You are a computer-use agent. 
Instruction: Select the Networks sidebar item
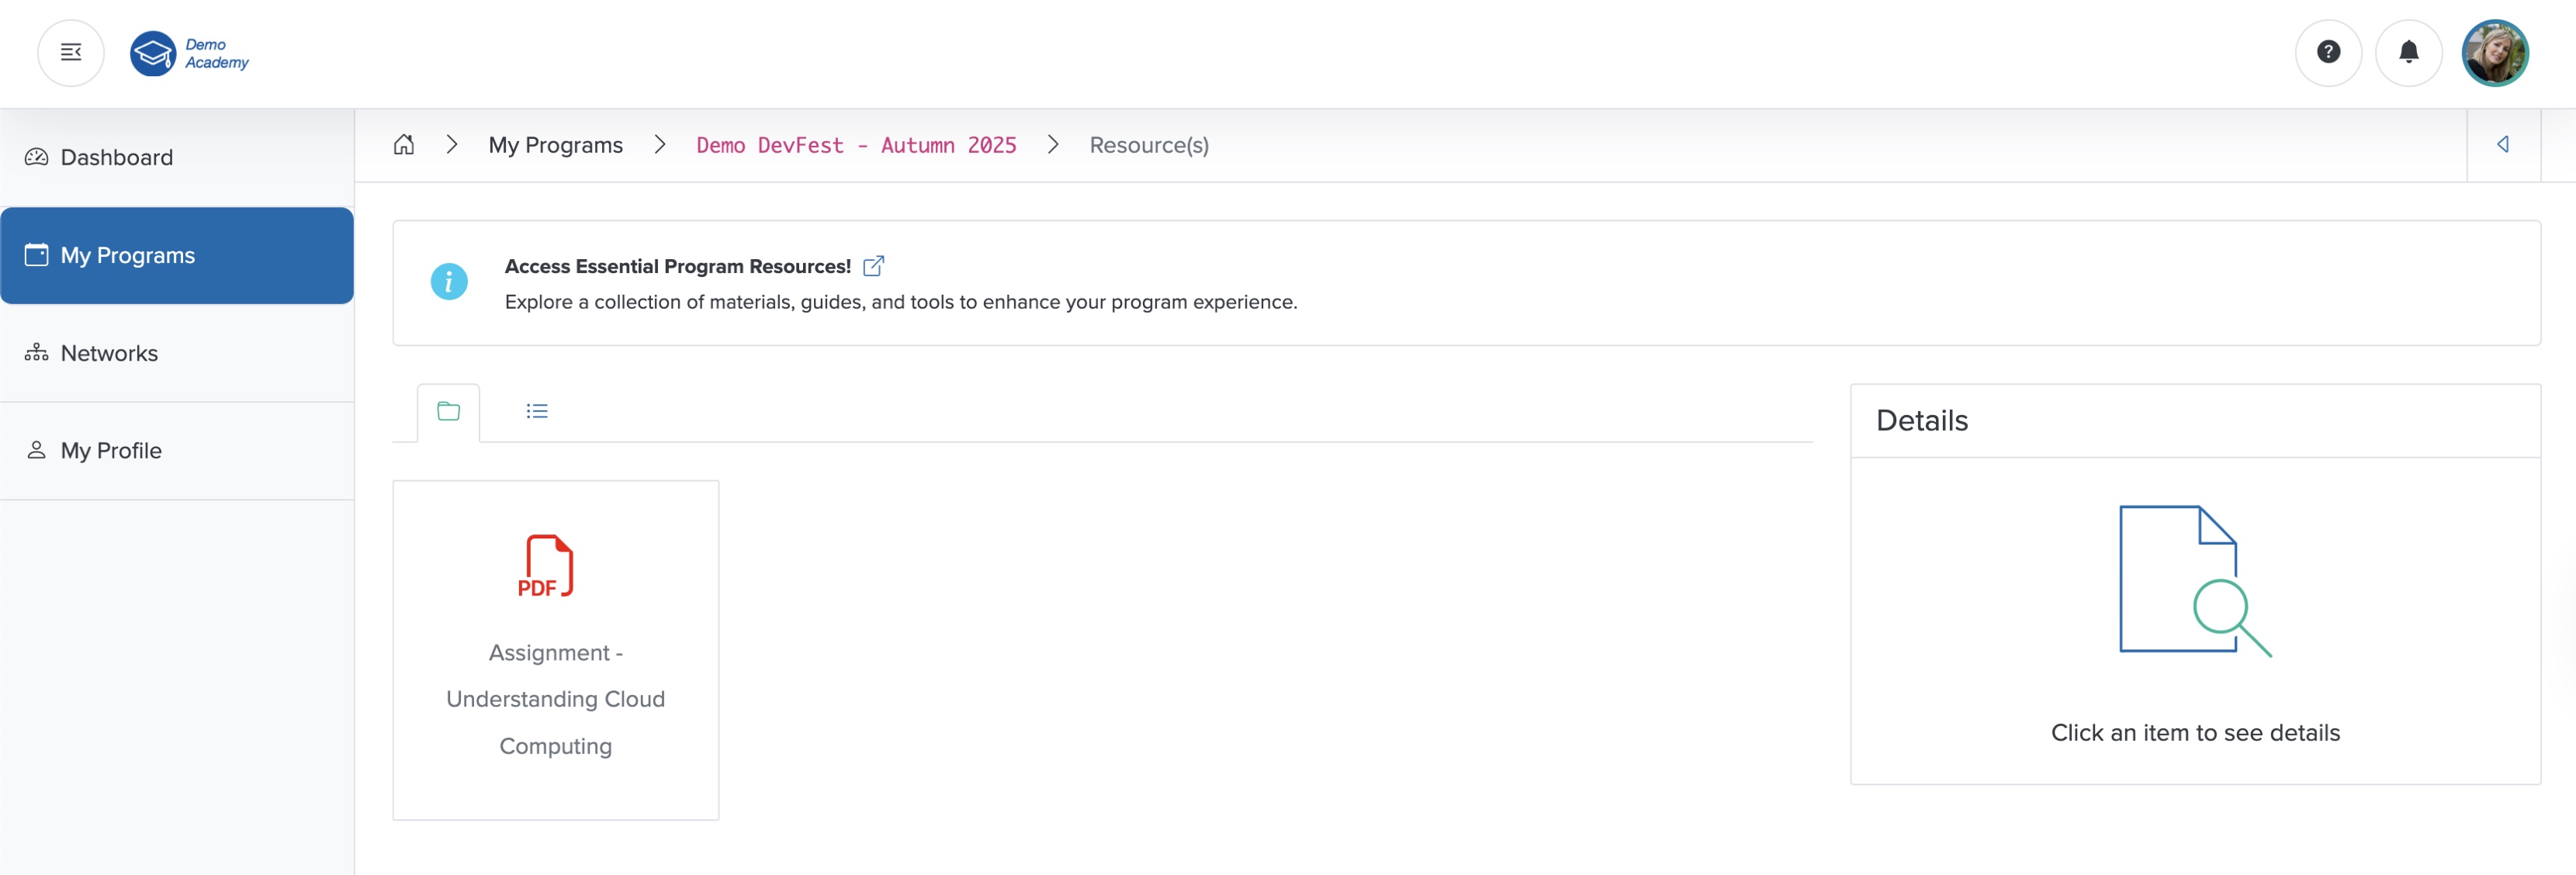110,352
